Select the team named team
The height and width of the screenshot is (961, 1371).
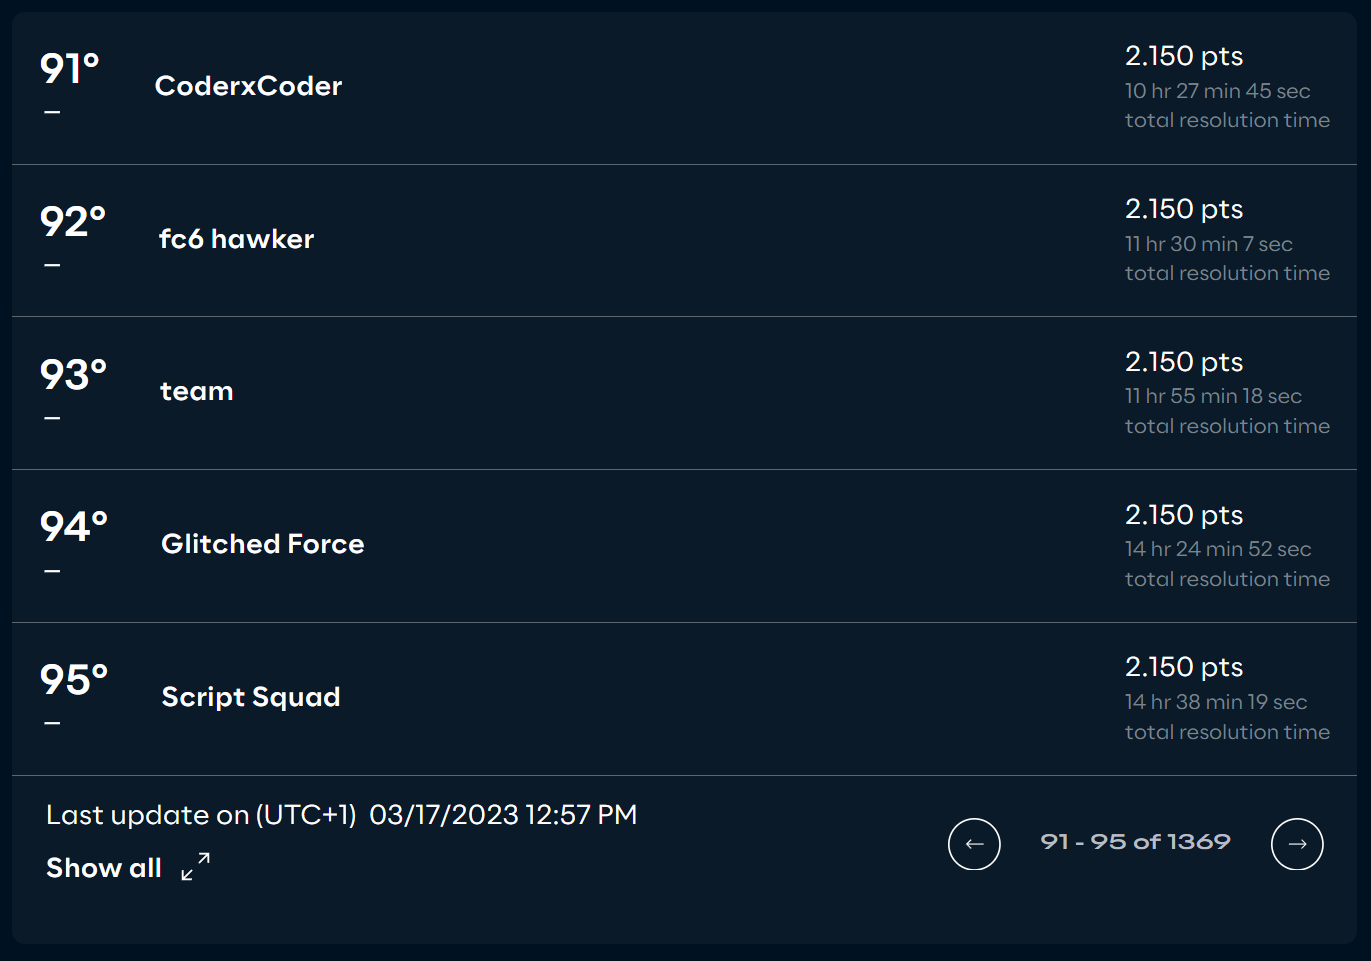(x=197, y=391)
